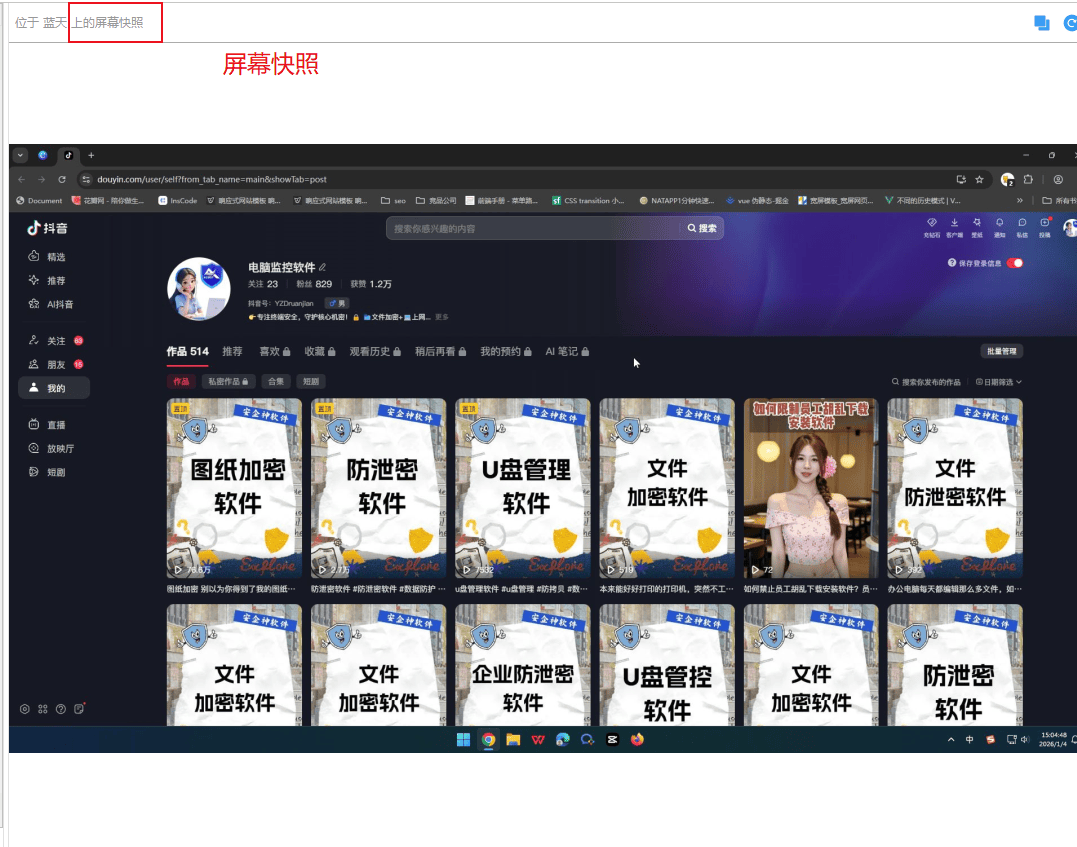Open AI抖音 from the left sidebar

point(59,304)
